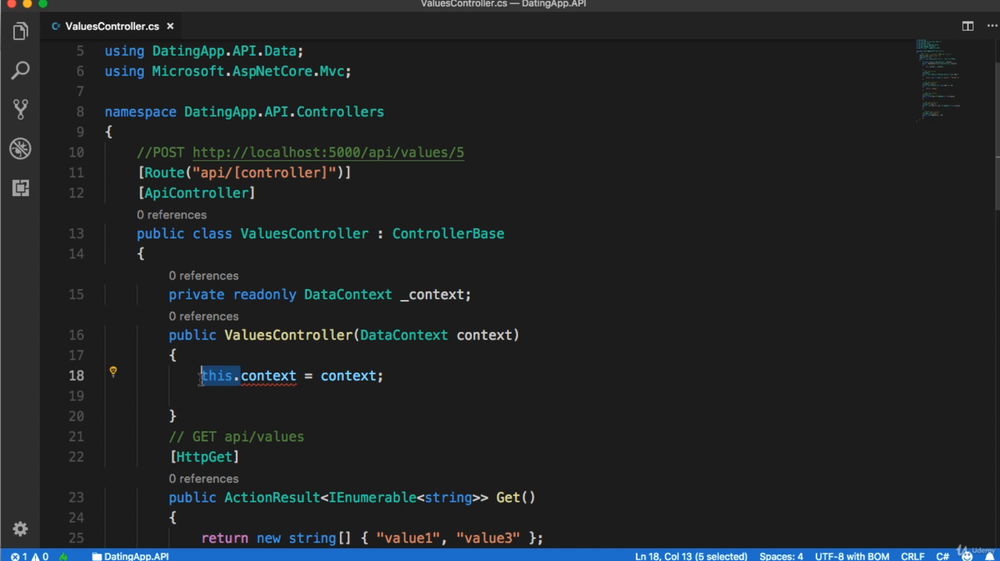Click the underlined 'context' error on line 18
The height and width of the screenshot is (561, 1000).
(x=268, y=376)
